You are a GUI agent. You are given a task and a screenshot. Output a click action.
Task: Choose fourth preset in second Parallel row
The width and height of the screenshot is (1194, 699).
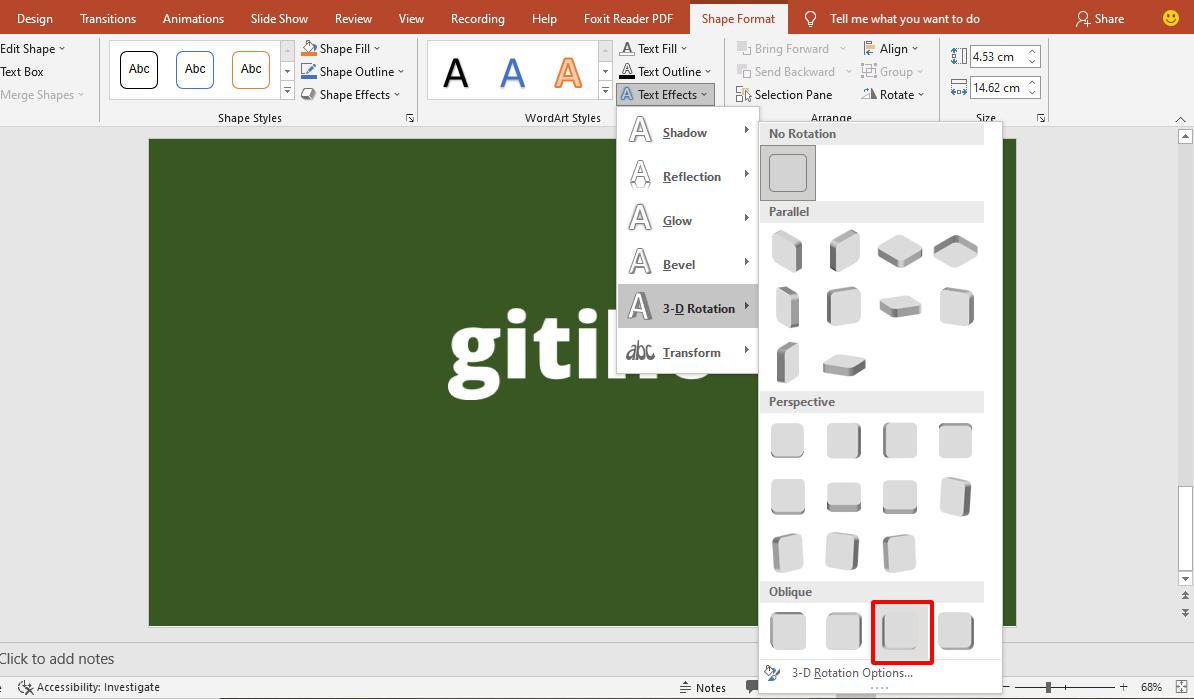[956, 307]
